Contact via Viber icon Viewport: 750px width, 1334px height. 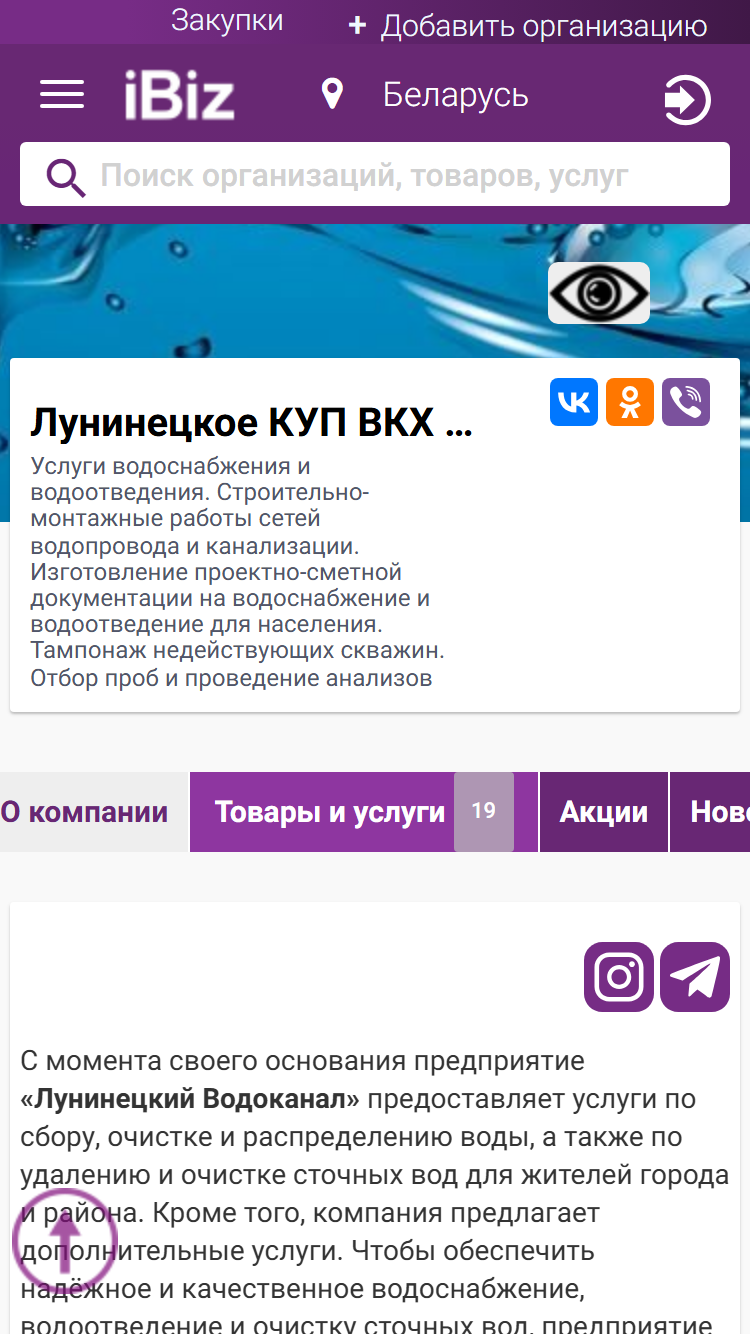[x=686, y=402]
